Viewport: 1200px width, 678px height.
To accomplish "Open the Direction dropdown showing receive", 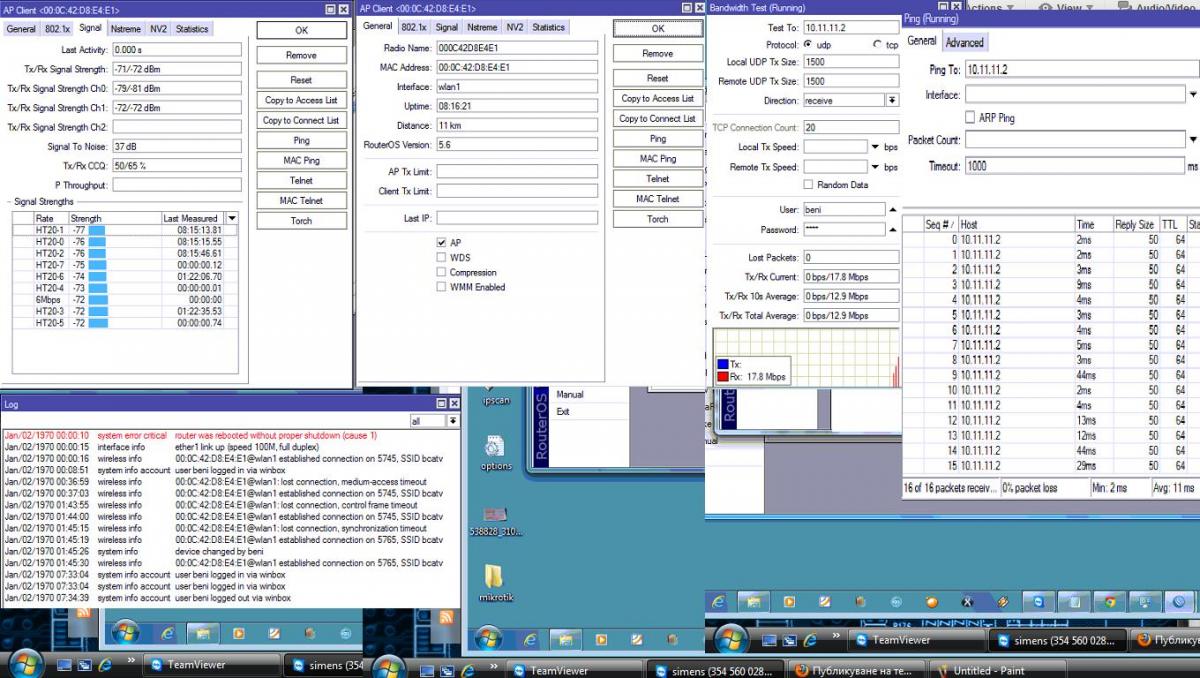I will click(891, 100).
